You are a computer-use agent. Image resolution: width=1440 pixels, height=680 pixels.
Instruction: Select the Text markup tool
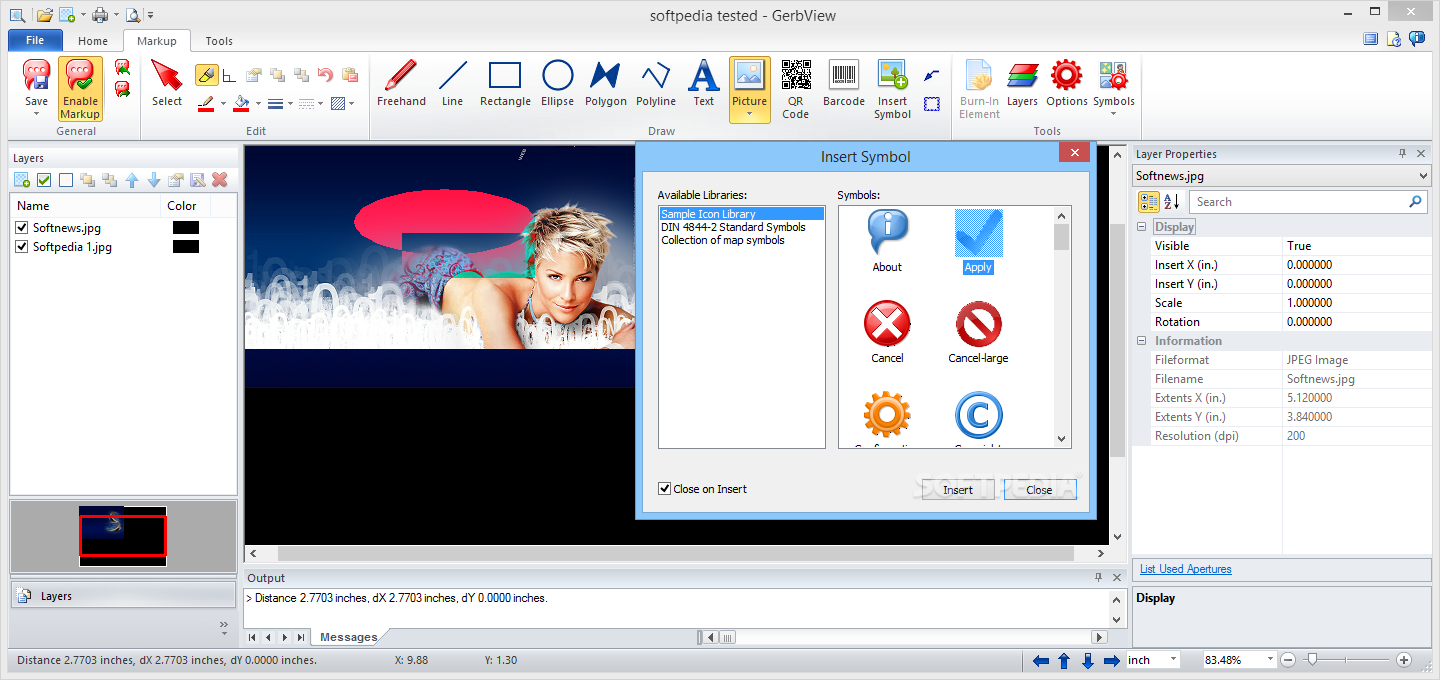point(704,84)
